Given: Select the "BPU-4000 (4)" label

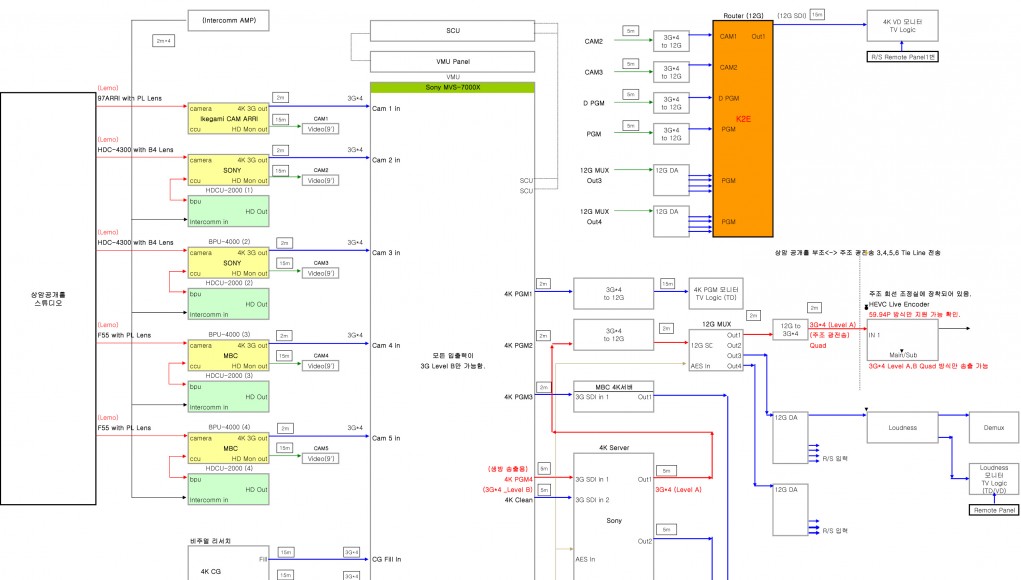Looking at the screenshot, I should (229, 427).
